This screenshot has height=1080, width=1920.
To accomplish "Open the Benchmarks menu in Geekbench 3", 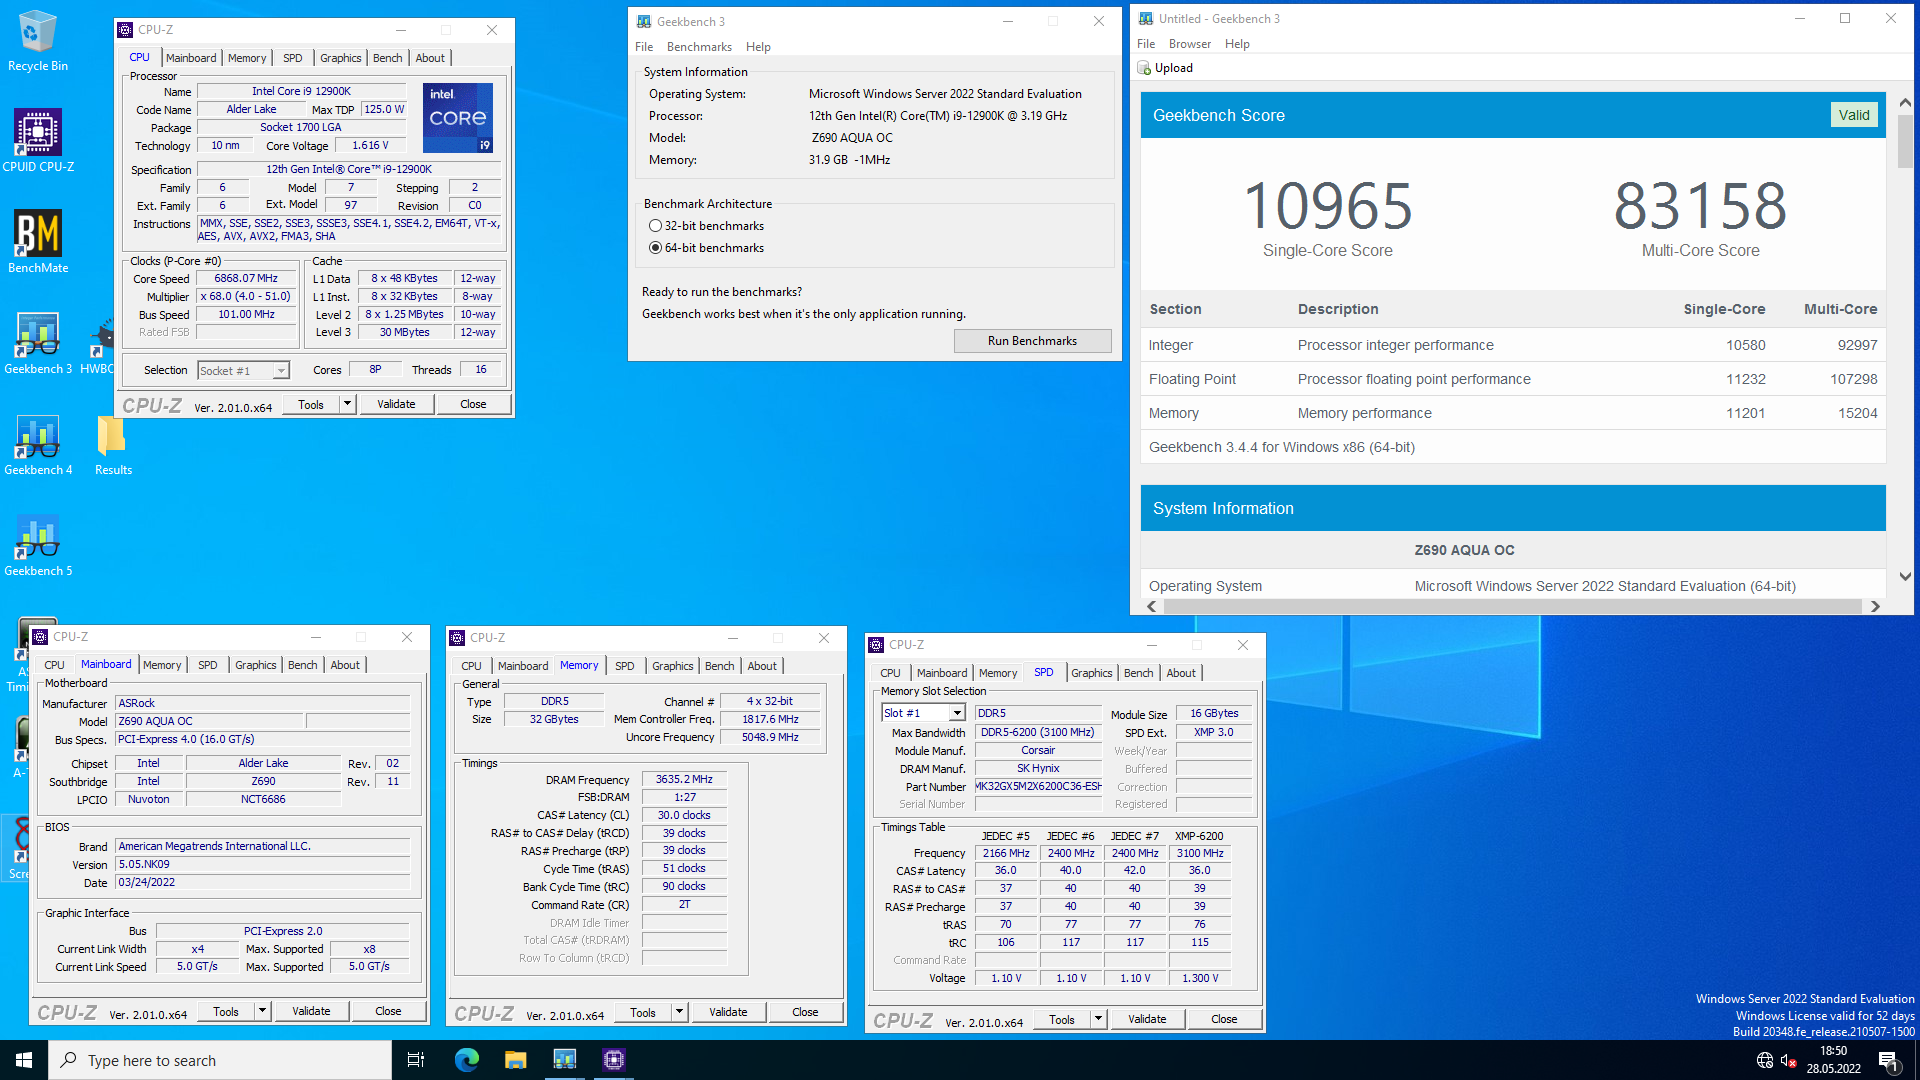I will [699, 47].
